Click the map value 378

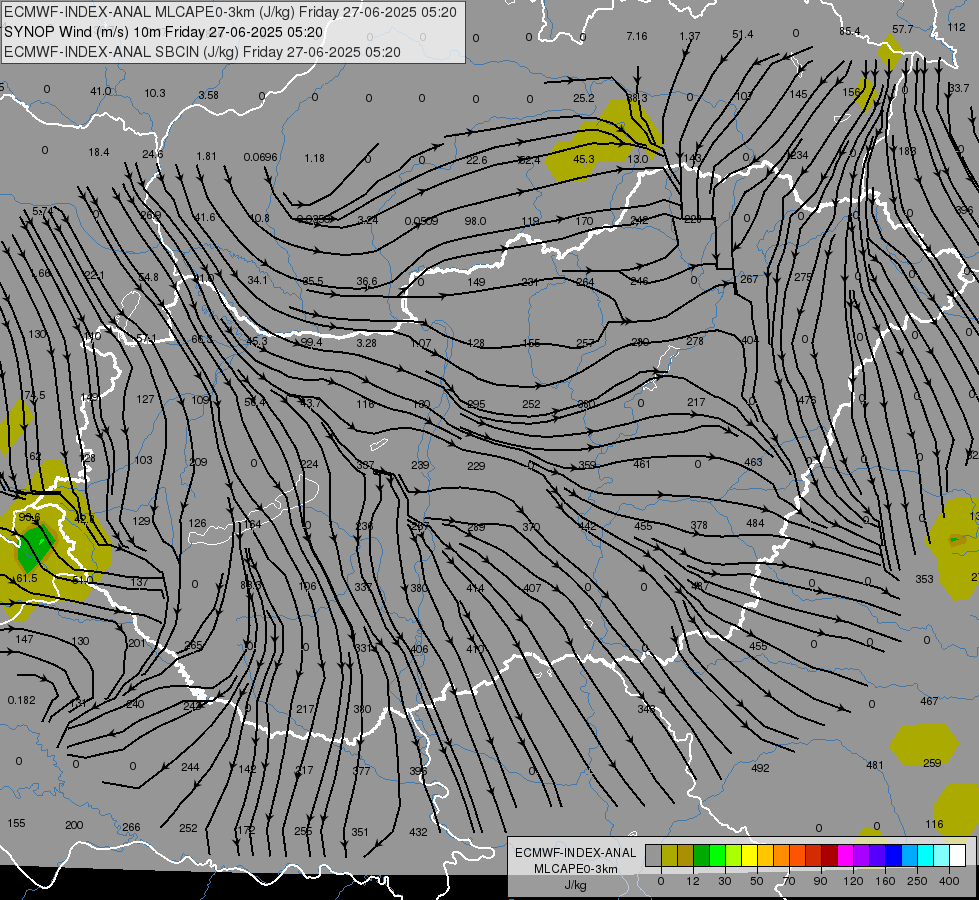[699, 525]
